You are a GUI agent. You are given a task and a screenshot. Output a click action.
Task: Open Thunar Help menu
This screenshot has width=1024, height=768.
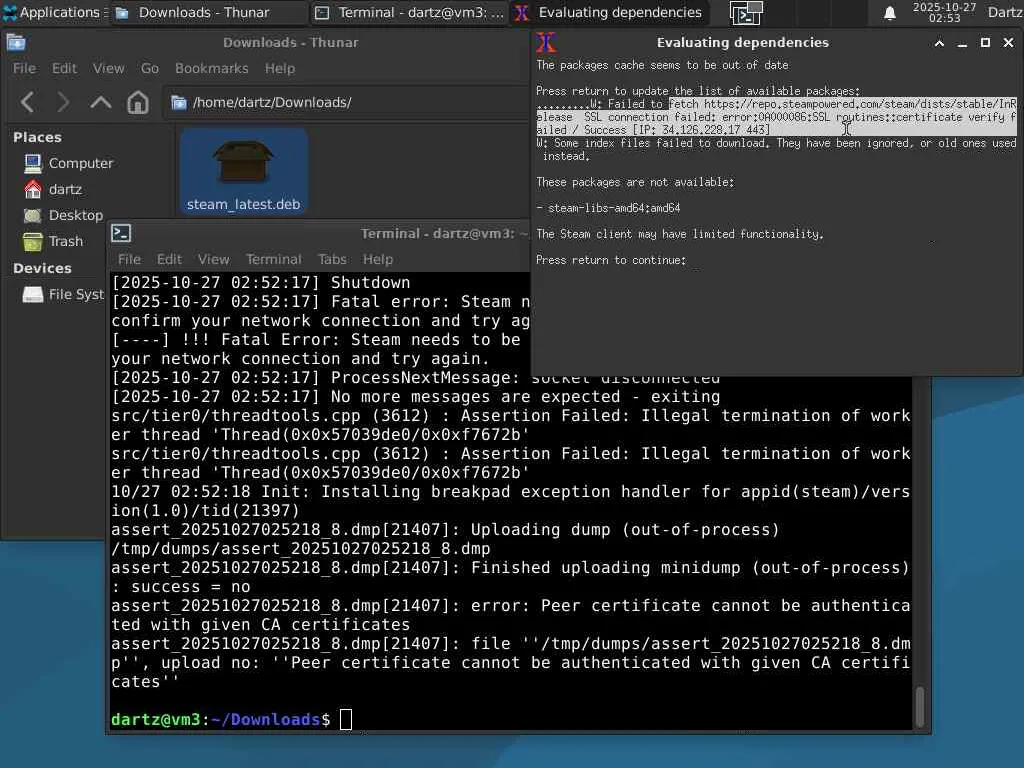pyautogui.click(x=280, y=68)
